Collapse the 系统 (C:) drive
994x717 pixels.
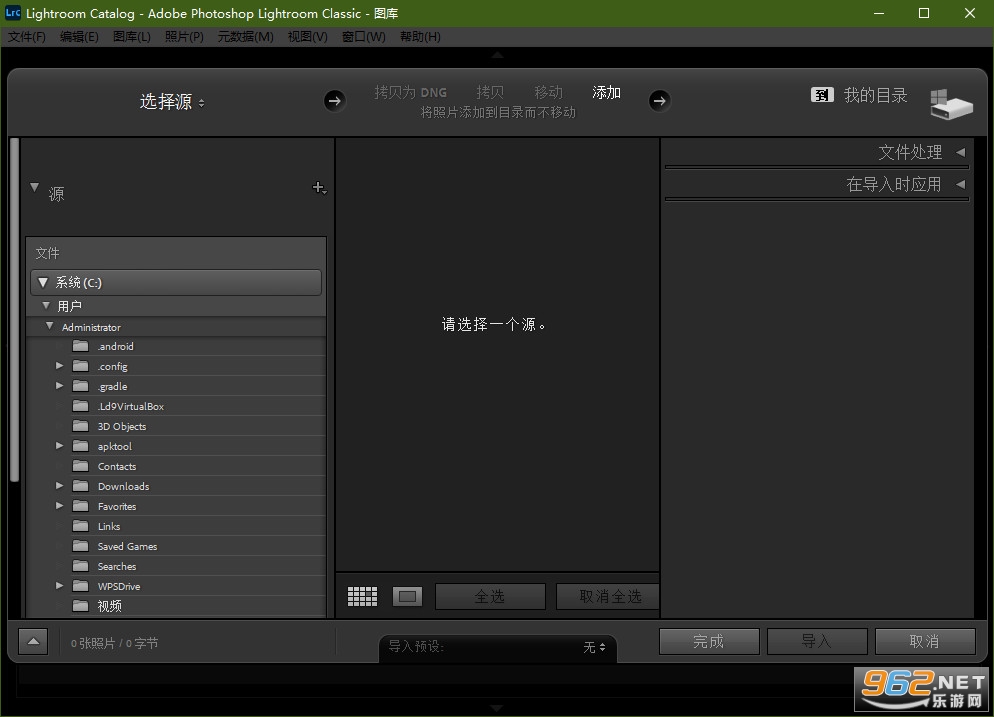[43, 282]
